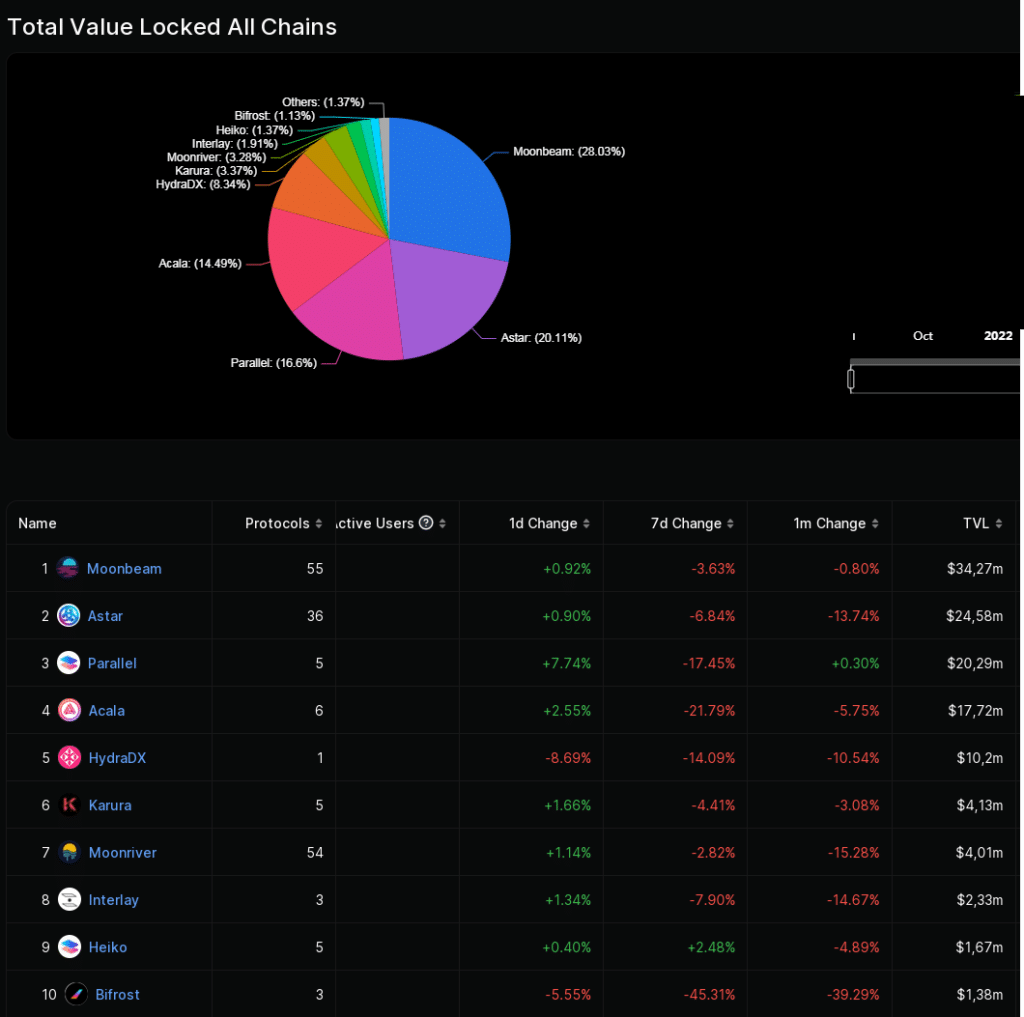Screen dimensions: 1024x1017
Task: Click the Parallel chain logo icon
Action: coord(69,663)
